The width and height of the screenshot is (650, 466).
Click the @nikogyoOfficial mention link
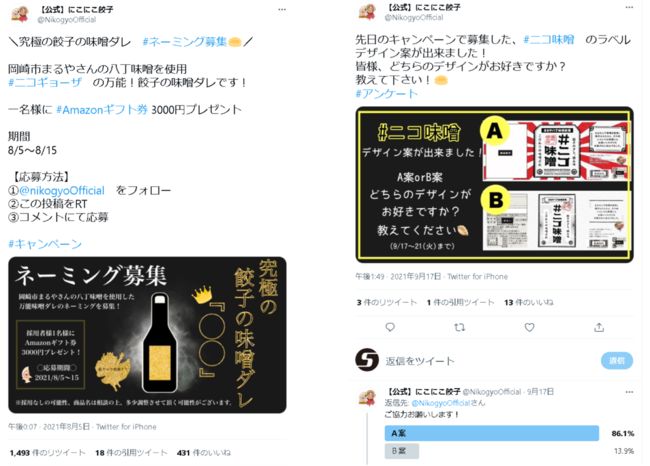[62, 190]
